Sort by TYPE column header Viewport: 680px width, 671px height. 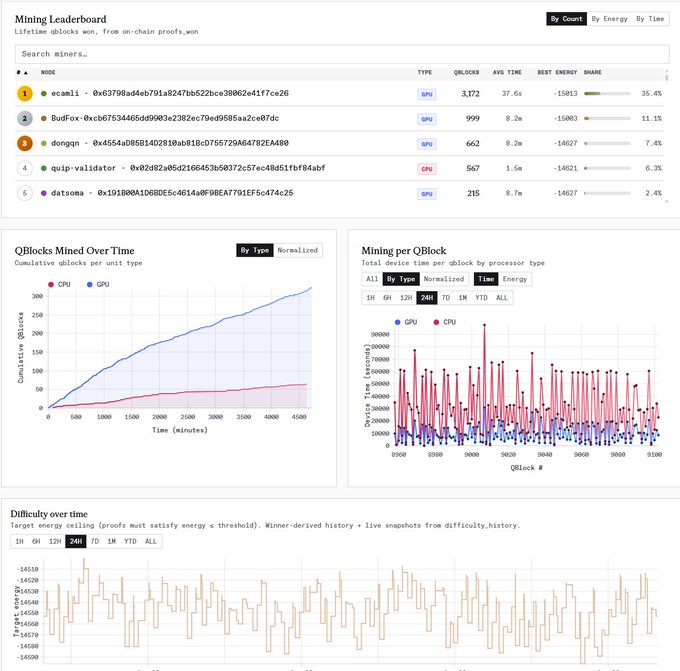[425, 72]
